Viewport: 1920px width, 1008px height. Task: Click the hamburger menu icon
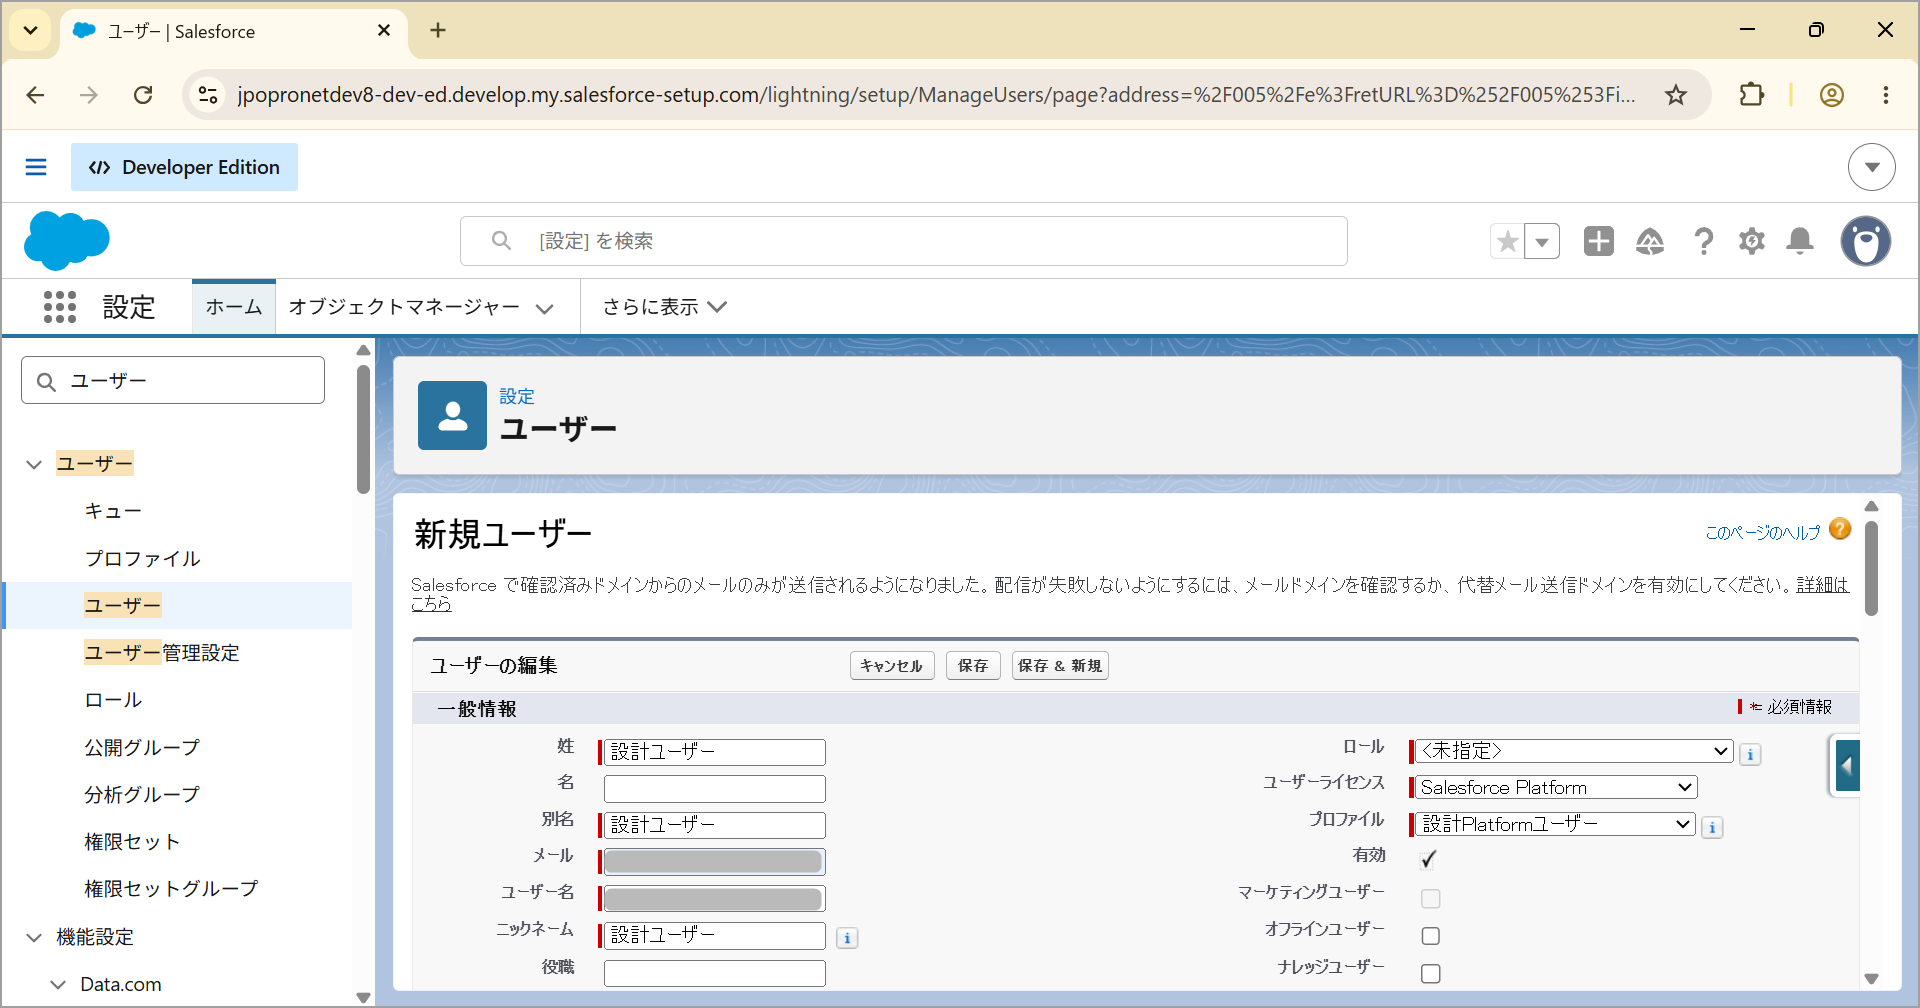tap(36, 167)
